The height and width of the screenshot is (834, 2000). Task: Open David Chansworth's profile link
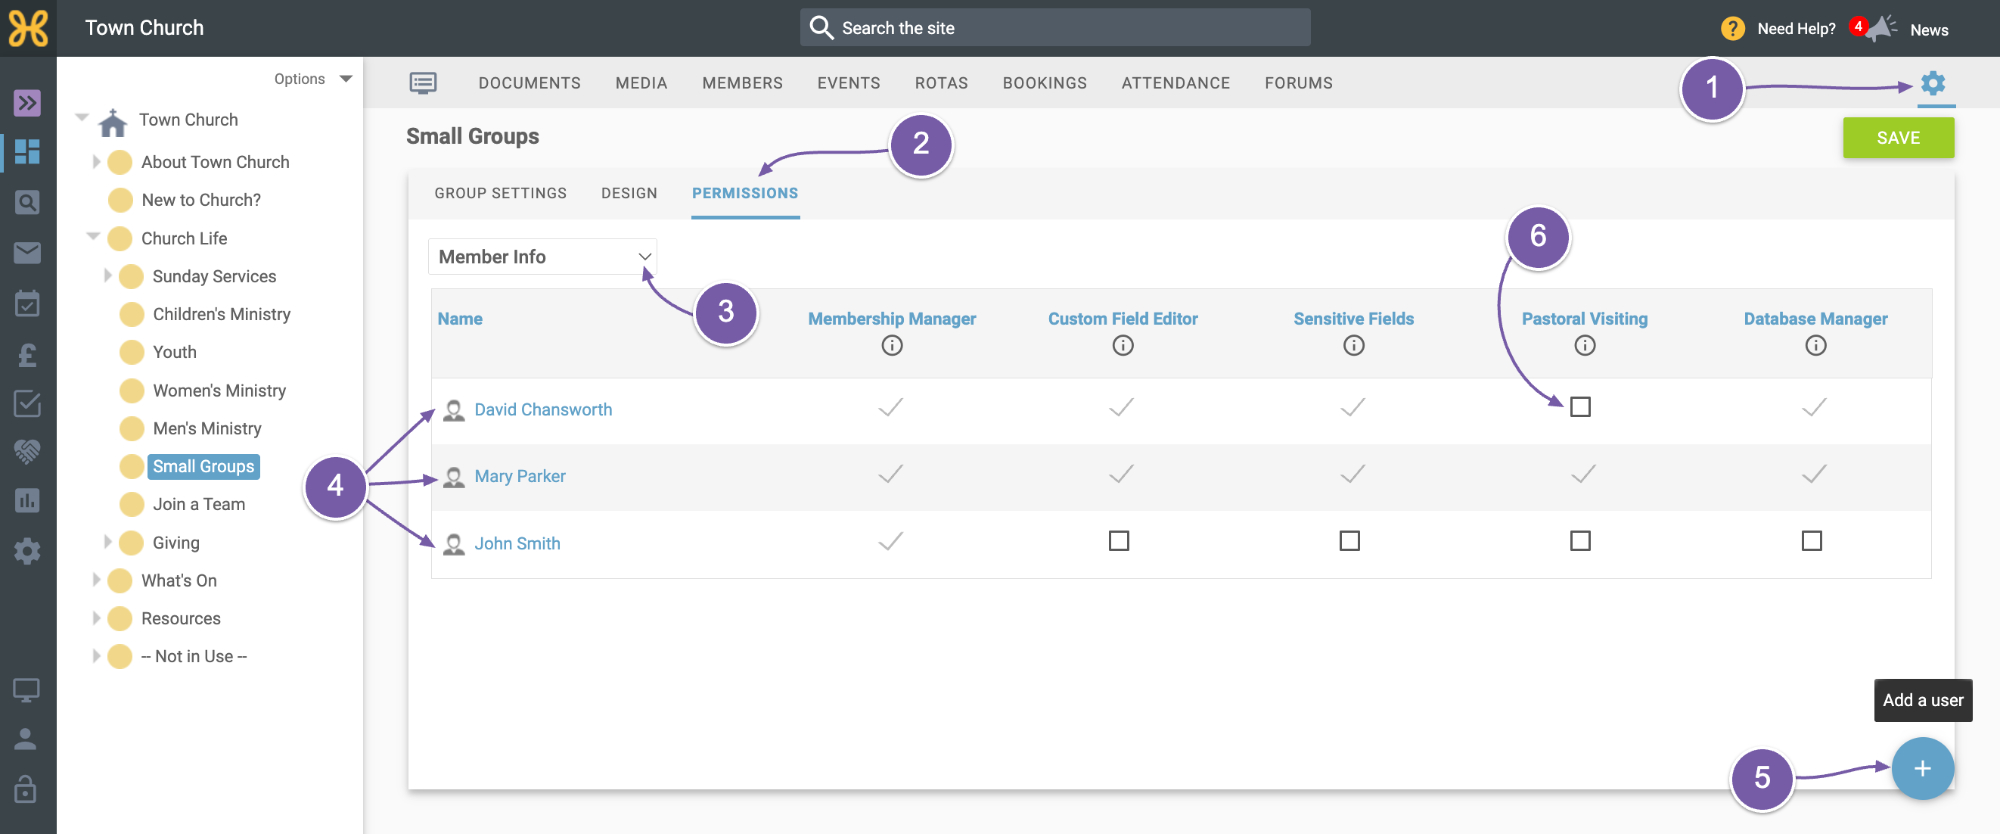(543, 410)
